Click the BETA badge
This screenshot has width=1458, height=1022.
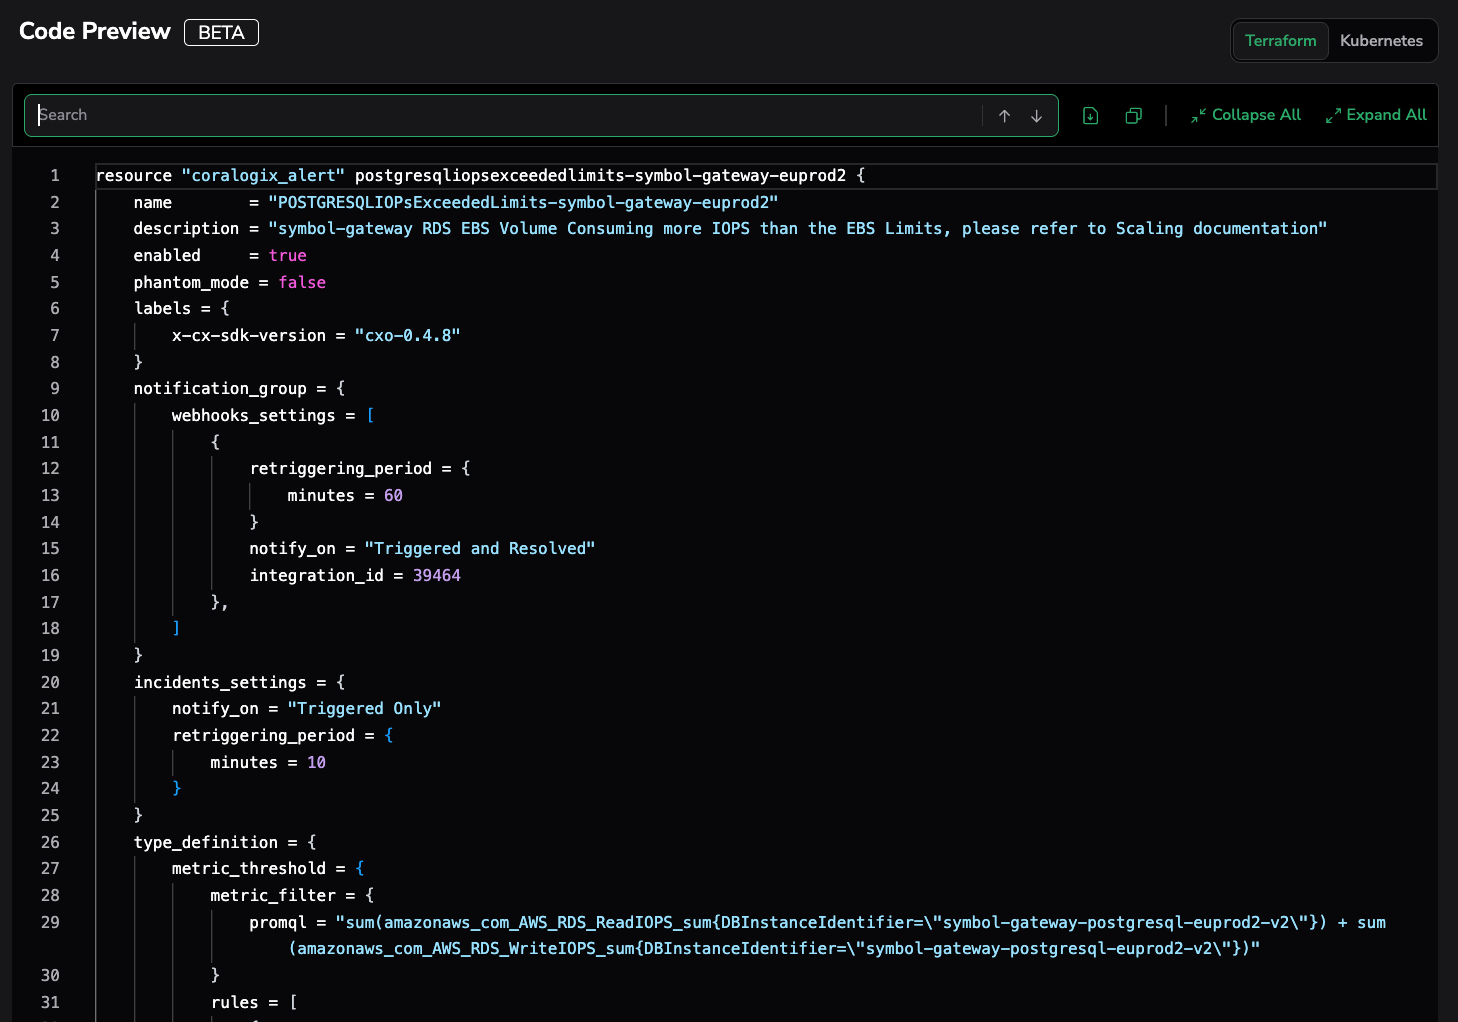pos(221,33)
